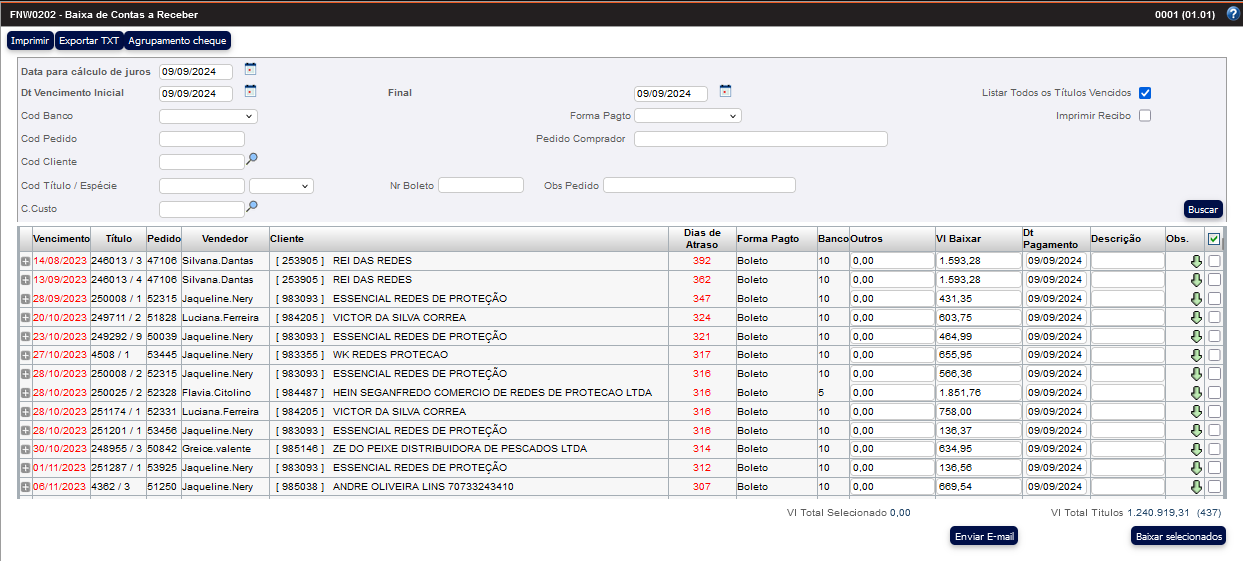Viewport: 1243px width, 561px height.
Task: Toggle select-all checkbox in table header
Action: (1213, 239)
